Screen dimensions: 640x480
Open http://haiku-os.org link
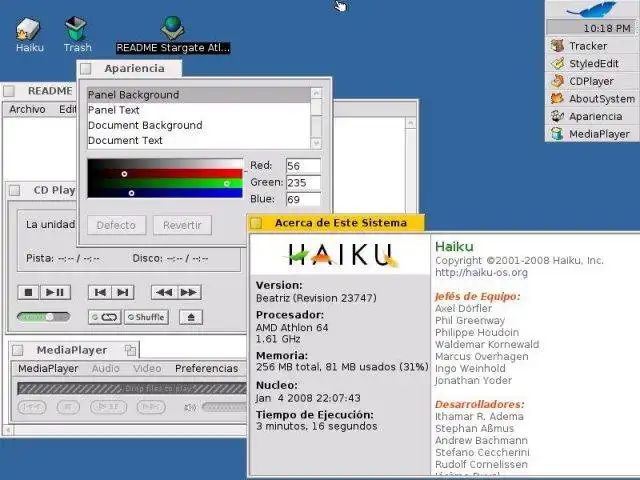point(481,272)
